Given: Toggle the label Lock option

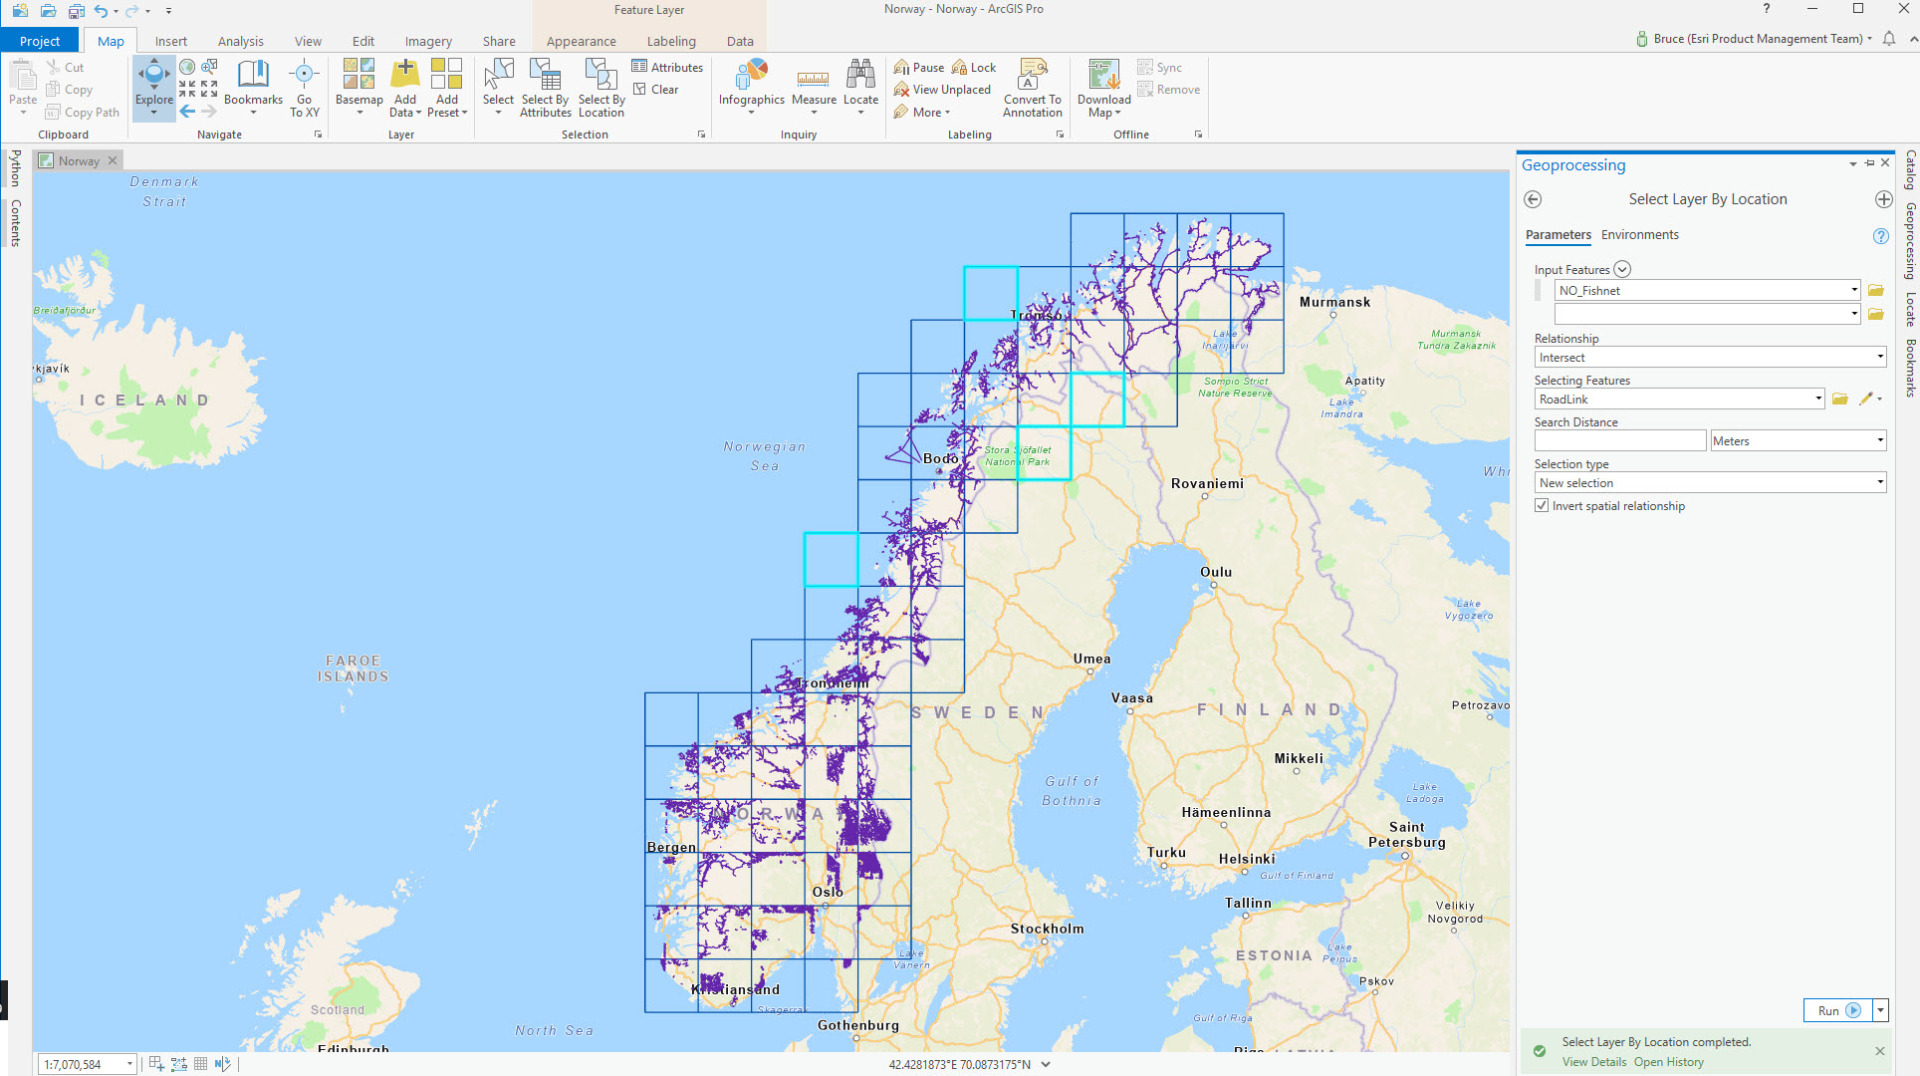Looking at the screenshot, I should [x=974, y=67].
